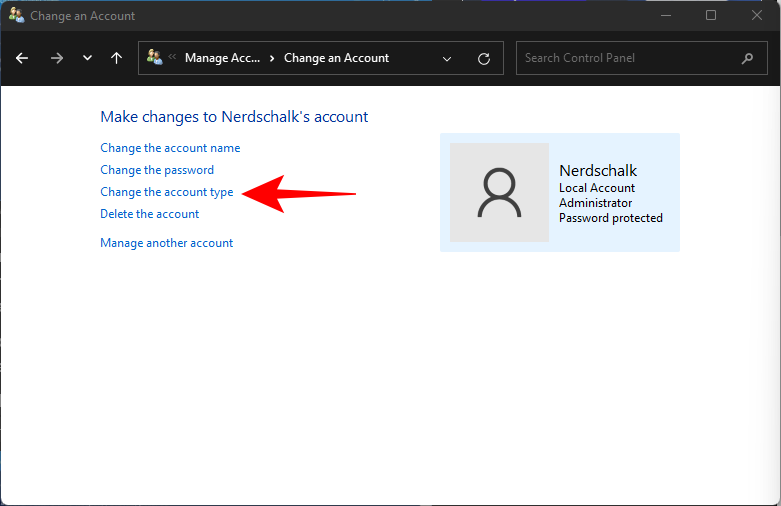Viewport: 781px width, 506px height.
Task: Click the Forward navigation arrow
Action: (56, 58)
